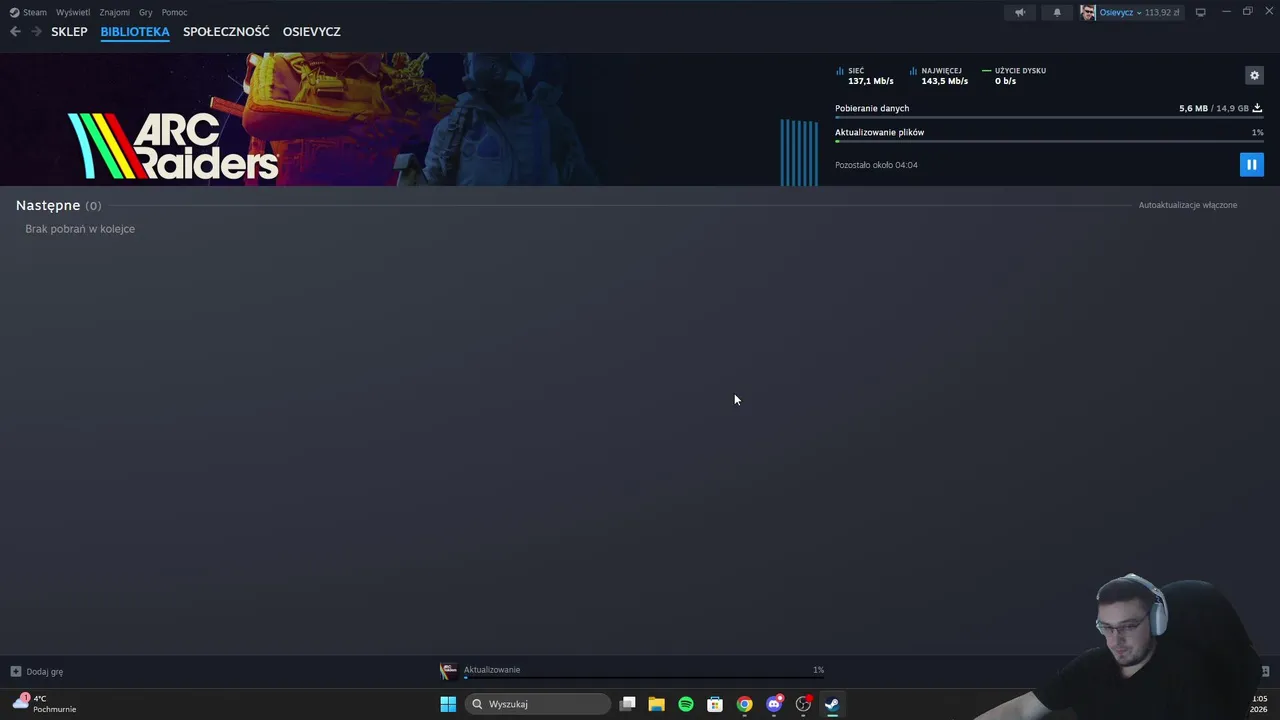Viewport: 1280px width, 720px height.
Task: Click the blue download activity graph bars
Action: pyautogui.click(x=799, y=152)
